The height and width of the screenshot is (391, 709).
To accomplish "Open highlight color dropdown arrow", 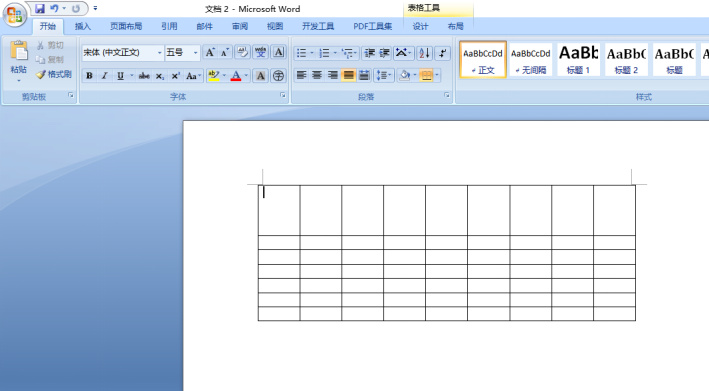I will tap(224, 76).
